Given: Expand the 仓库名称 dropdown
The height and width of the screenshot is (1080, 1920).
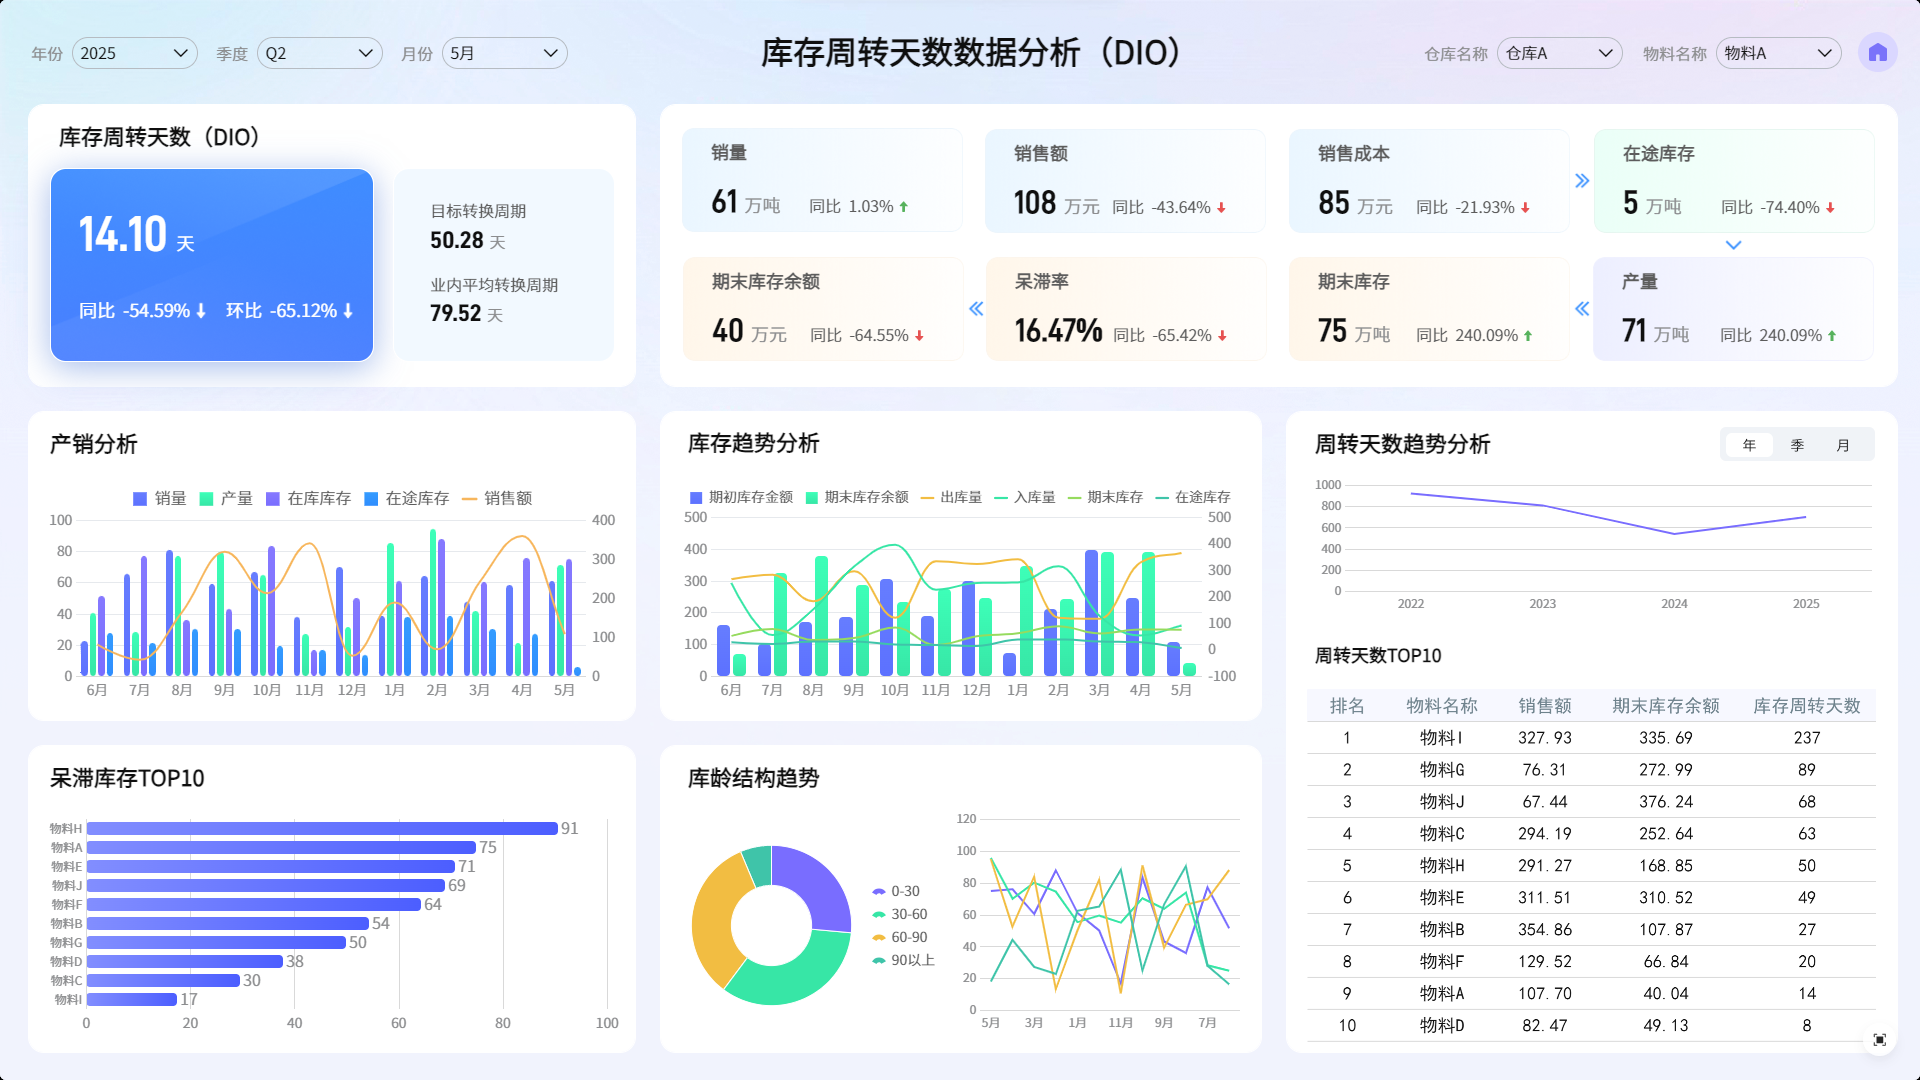Looking at the screenshot, I should [x=1558, y=53].
